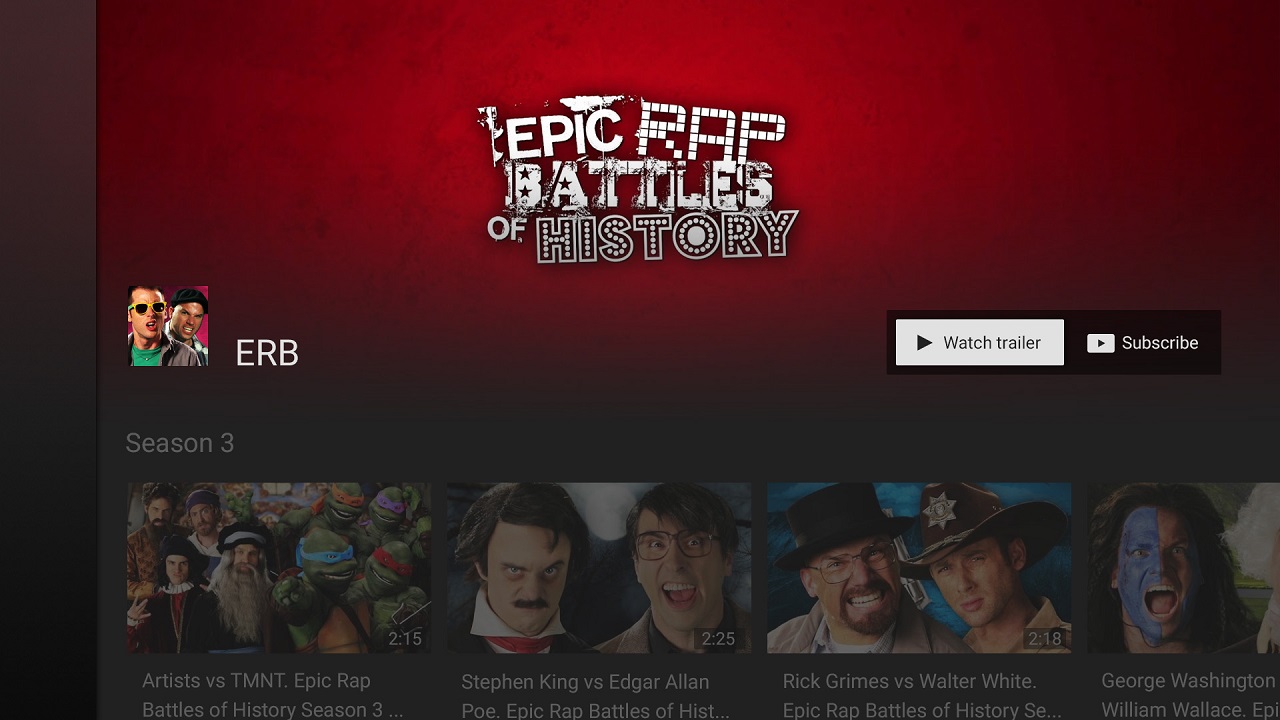Play the Rick Grimes vs Walter White thumbnail
The height and width of the screenshot is (720, 1280).
click(x=919, y=568)
